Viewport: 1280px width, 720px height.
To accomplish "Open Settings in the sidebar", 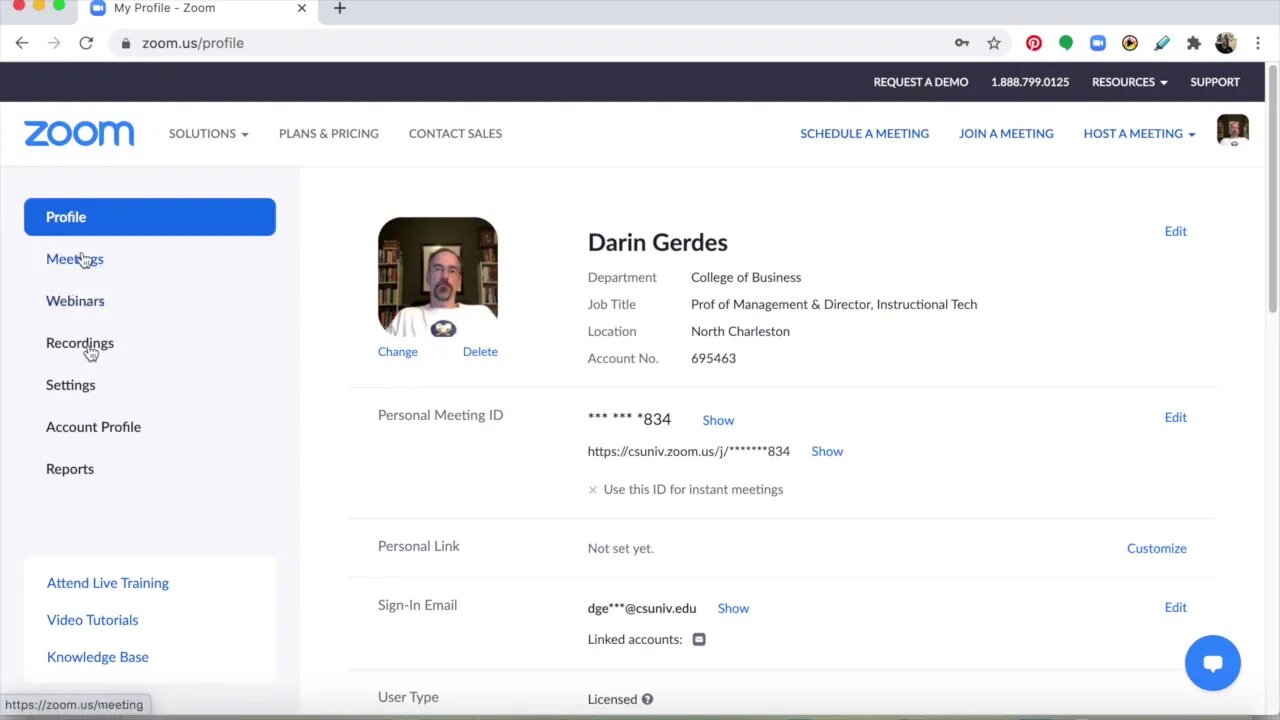I will [71, 385].
